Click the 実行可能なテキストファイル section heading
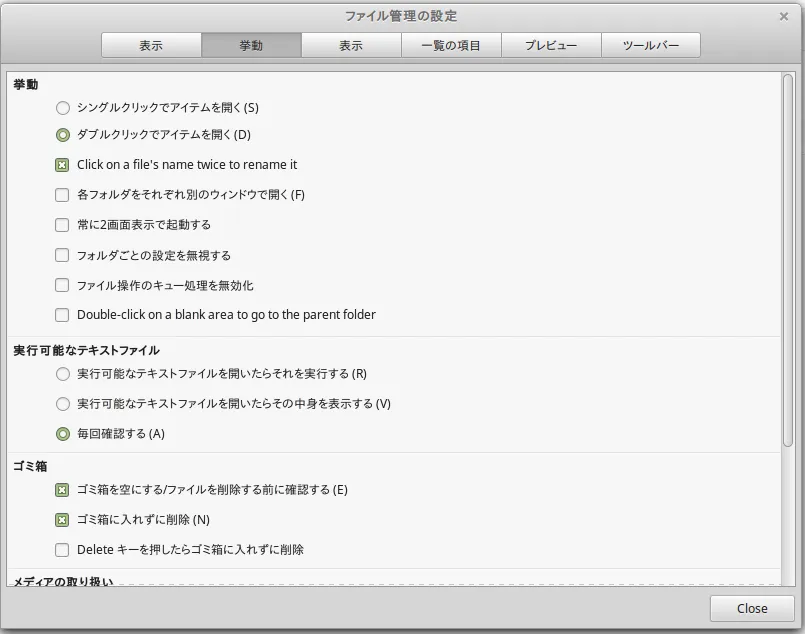Image resolution: width=805 pixels, height=634 pixels. pyautogui.click(x=86, y=350)
